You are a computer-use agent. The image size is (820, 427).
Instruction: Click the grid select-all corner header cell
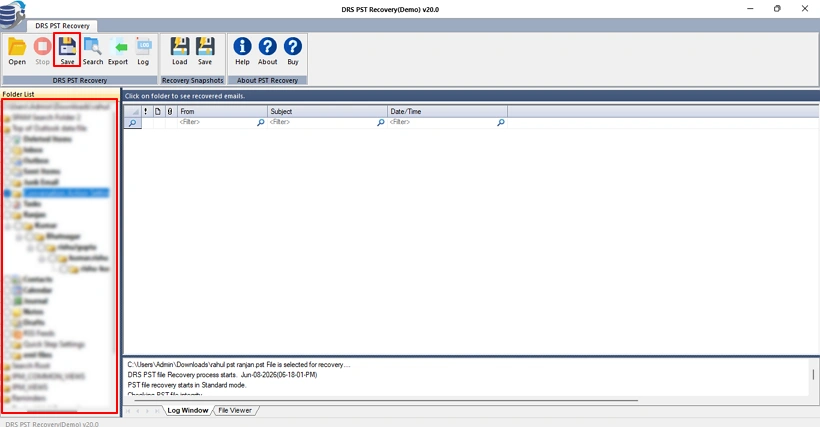pyautogui.click(x=132, y=111)
